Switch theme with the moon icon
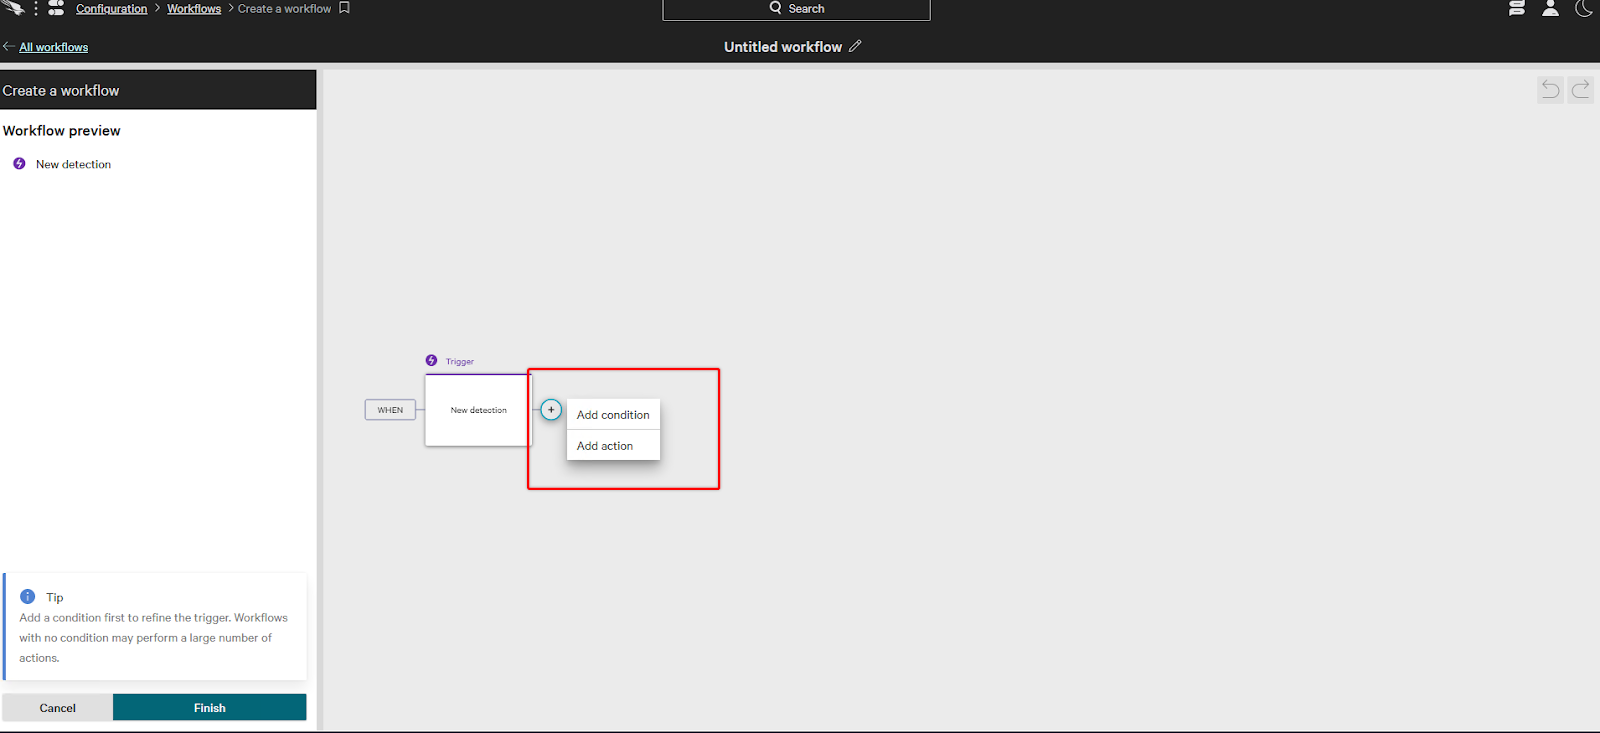Screen dimensions: 1600x733 (1584, 8)
